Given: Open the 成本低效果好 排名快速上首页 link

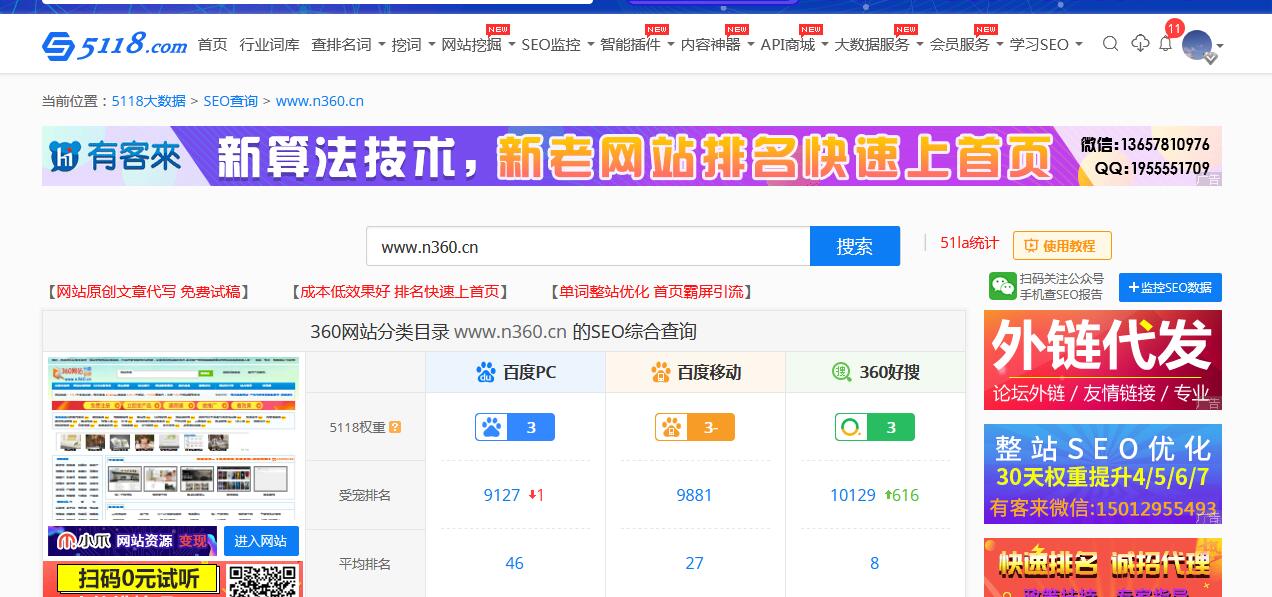Looking at the screenshot, I should [400, 291].
